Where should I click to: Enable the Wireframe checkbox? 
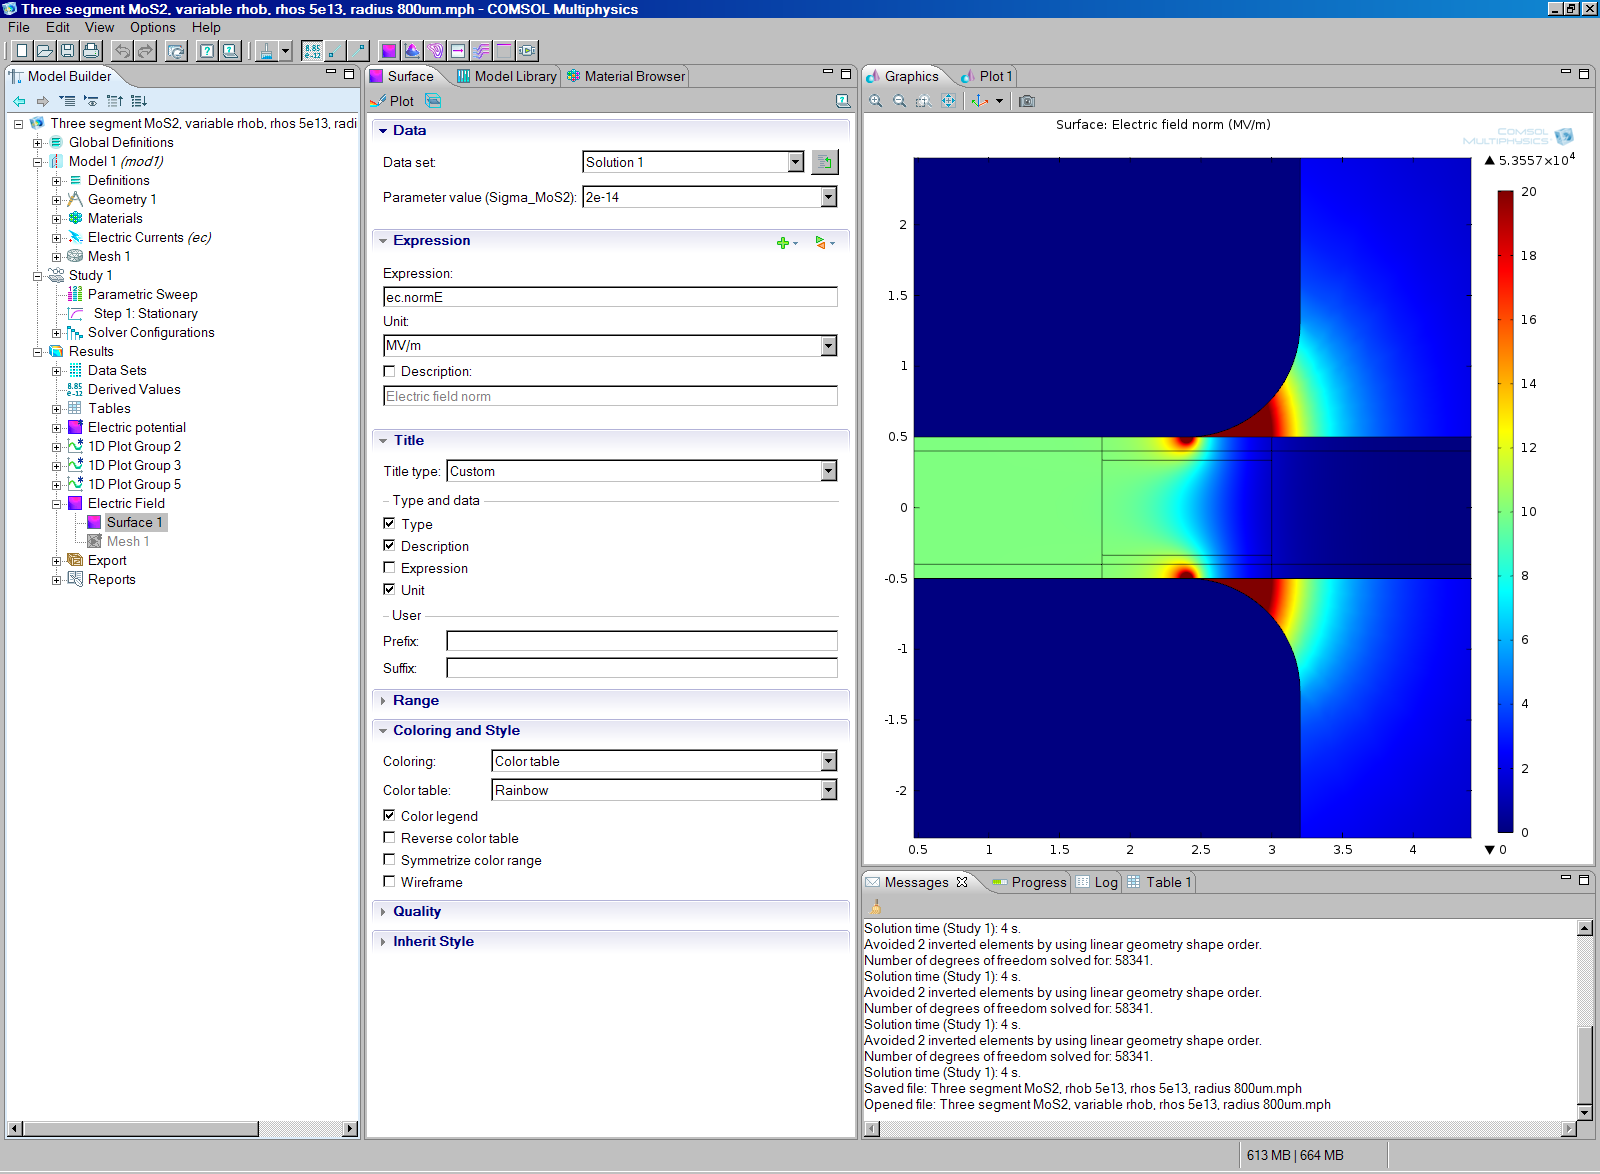click(389, 882)
